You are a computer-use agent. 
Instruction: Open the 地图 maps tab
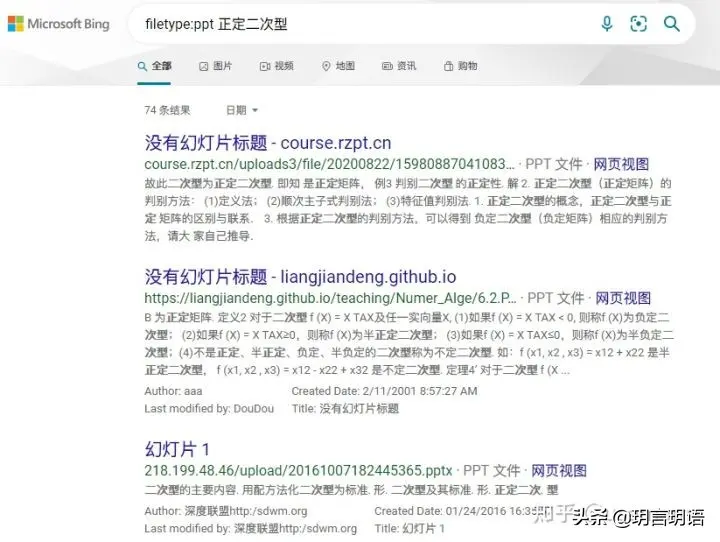(x=338, y=66)
